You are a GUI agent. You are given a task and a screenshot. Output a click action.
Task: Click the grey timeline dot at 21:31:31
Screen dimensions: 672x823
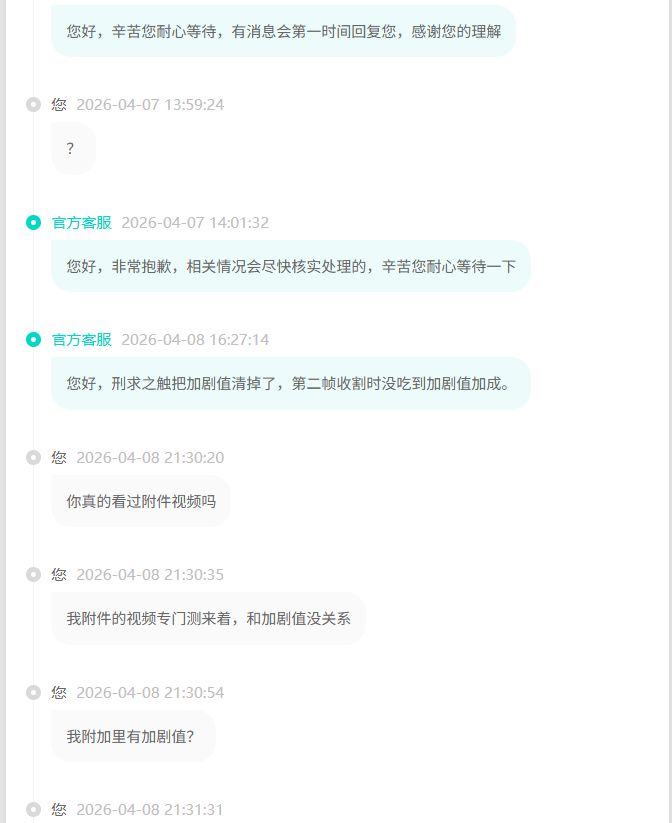tap(33, 809)
